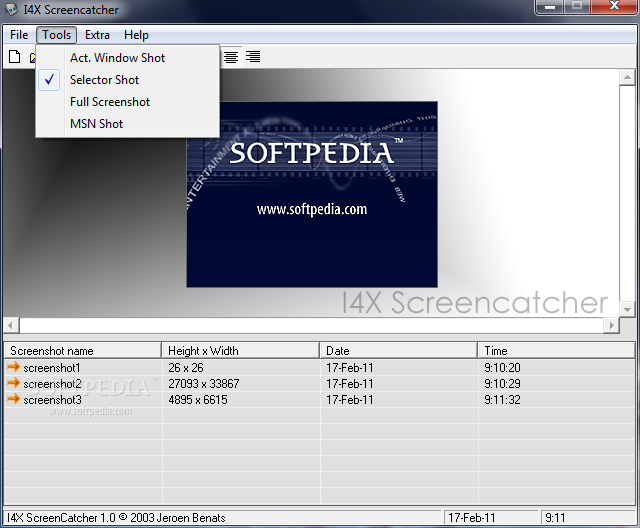This screenshot has height=528, width=640.
Task: Click the Height x Width column header
Action: tap(240, 351)
